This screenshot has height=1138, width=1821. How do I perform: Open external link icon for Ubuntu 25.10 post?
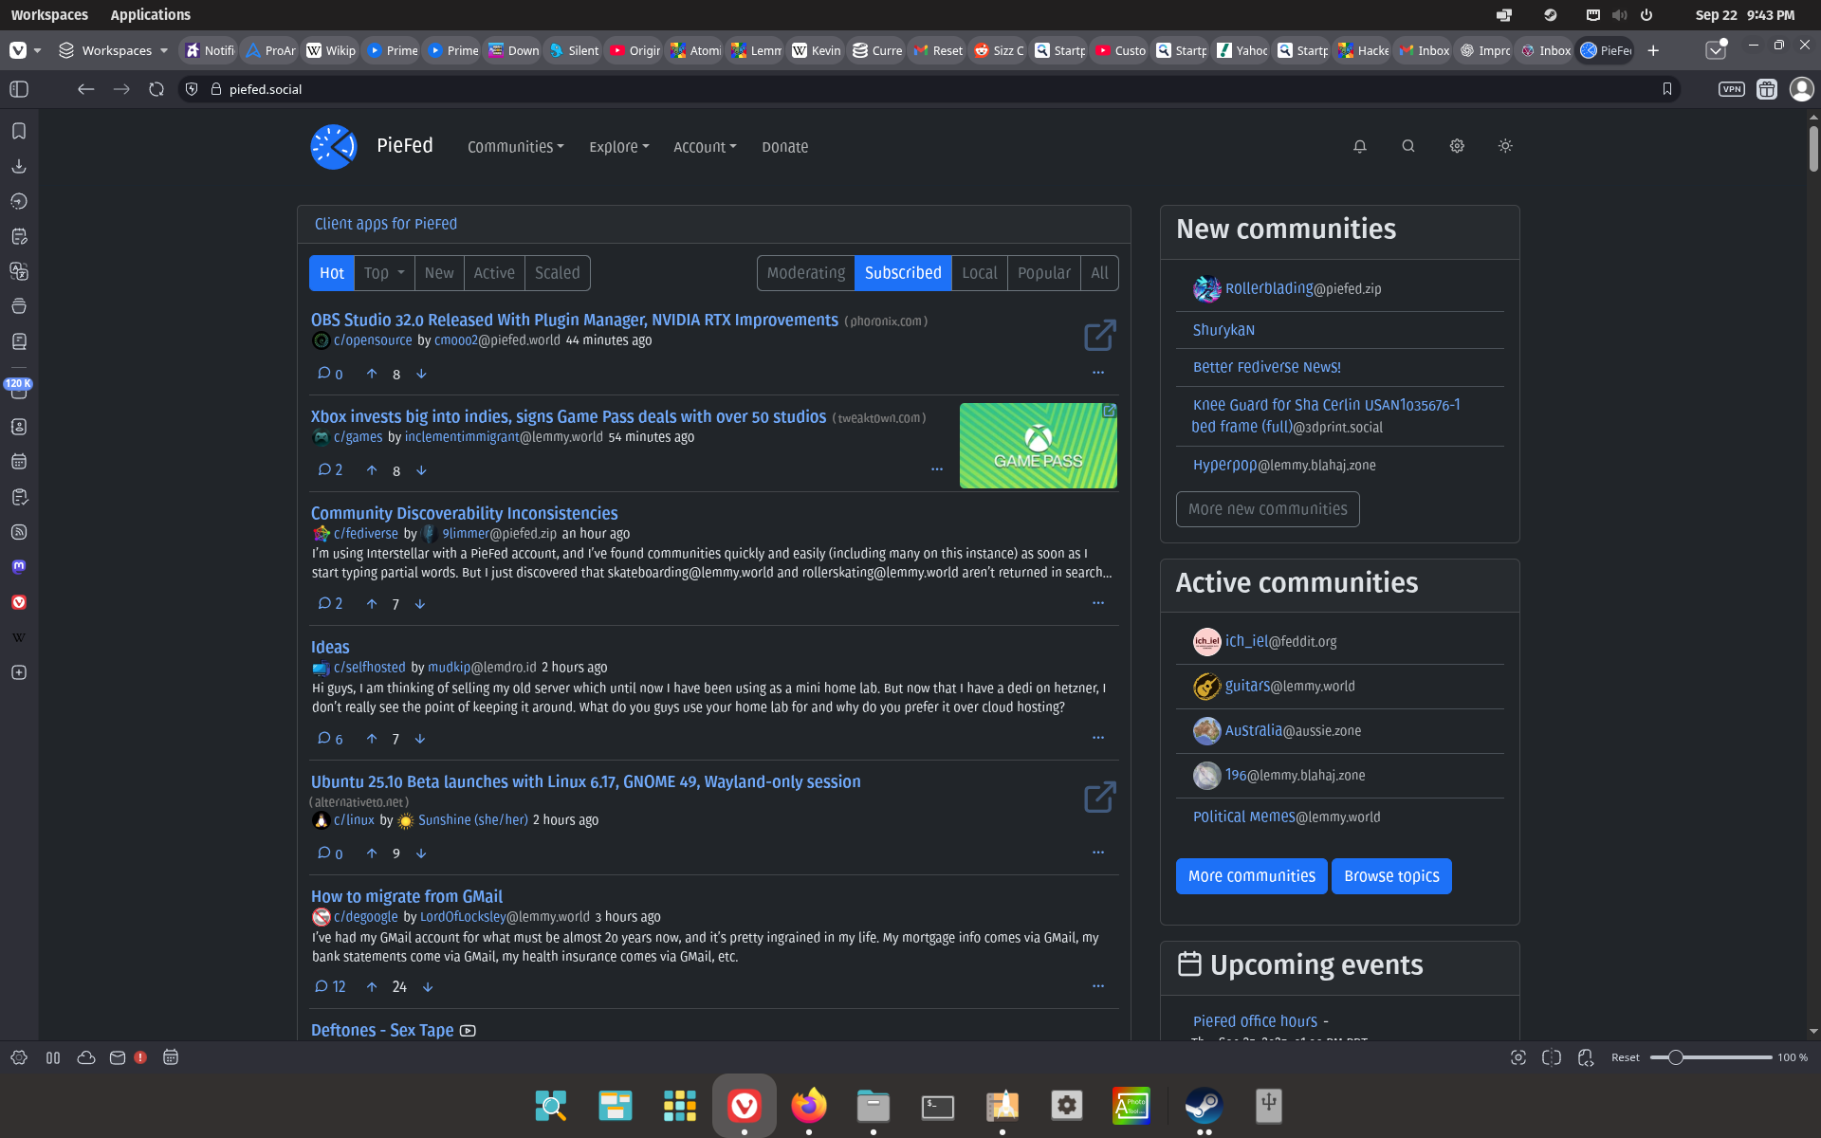(x=1099, y=797)
